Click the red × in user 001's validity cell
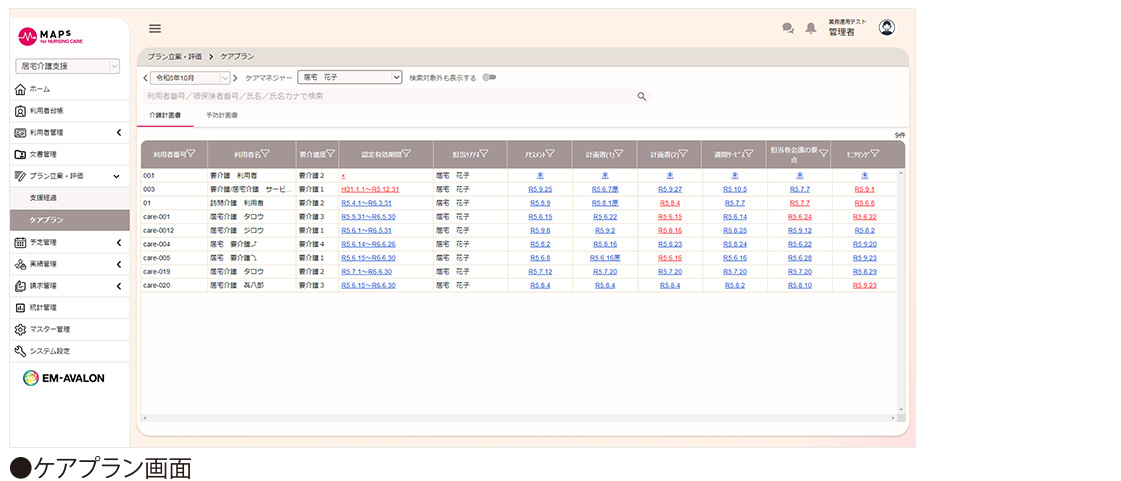Viewport: 1121px width, 481px height. point(343,176)
